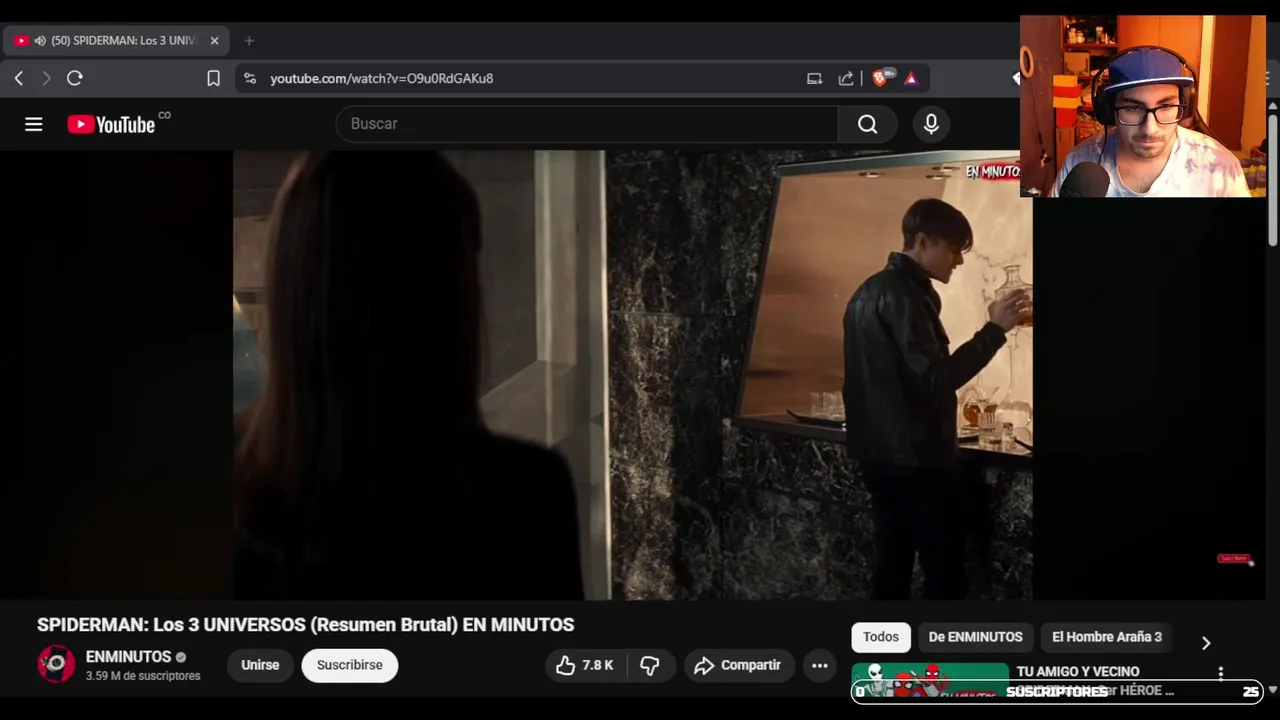This screenshot has height=720, width=1280.
Task: Mute tab via speaker icon on tab
Action: (40, 41)
